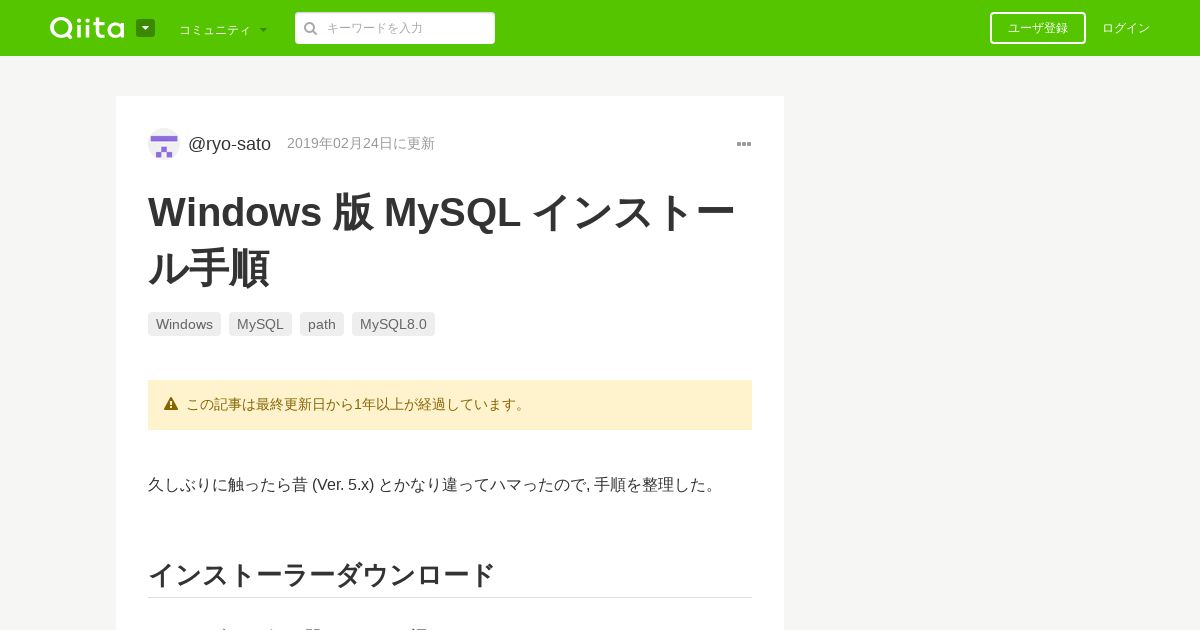Open the article's three-dot options menu

tap(744, 144)
